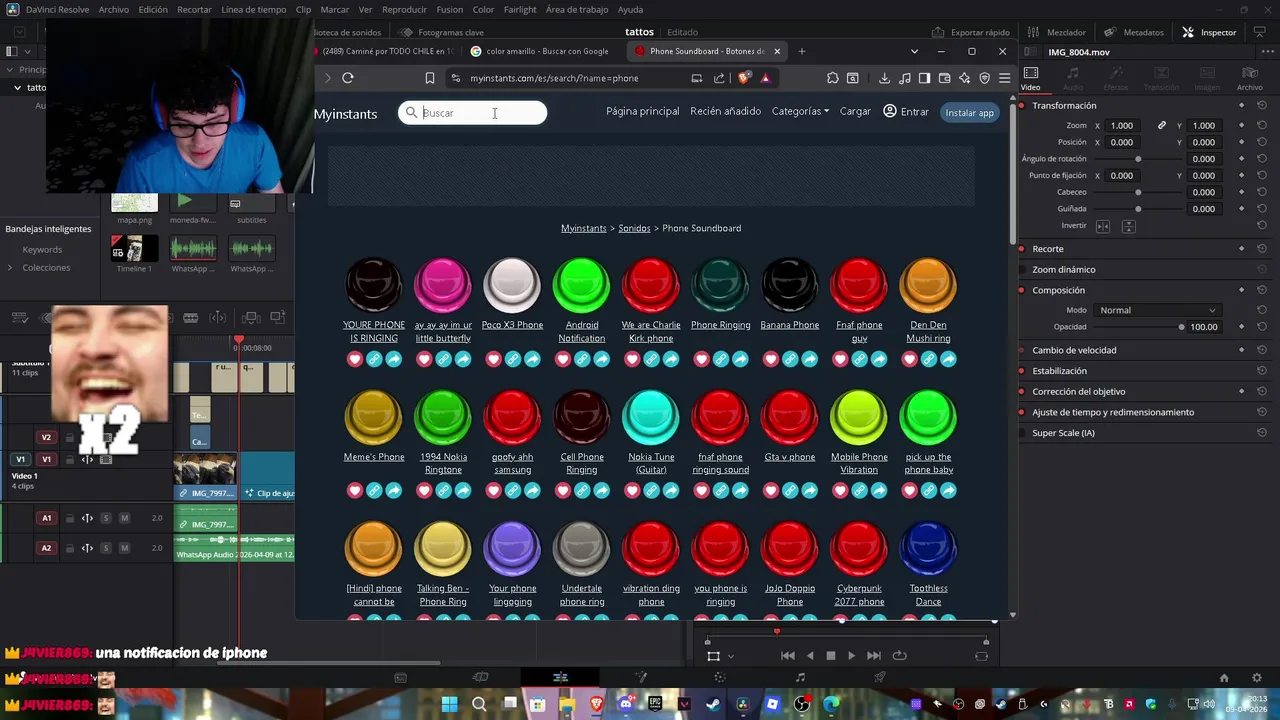Mute audio track A1
The width and height of the screenshot is (1280, 720).
(x=124, y=518)
